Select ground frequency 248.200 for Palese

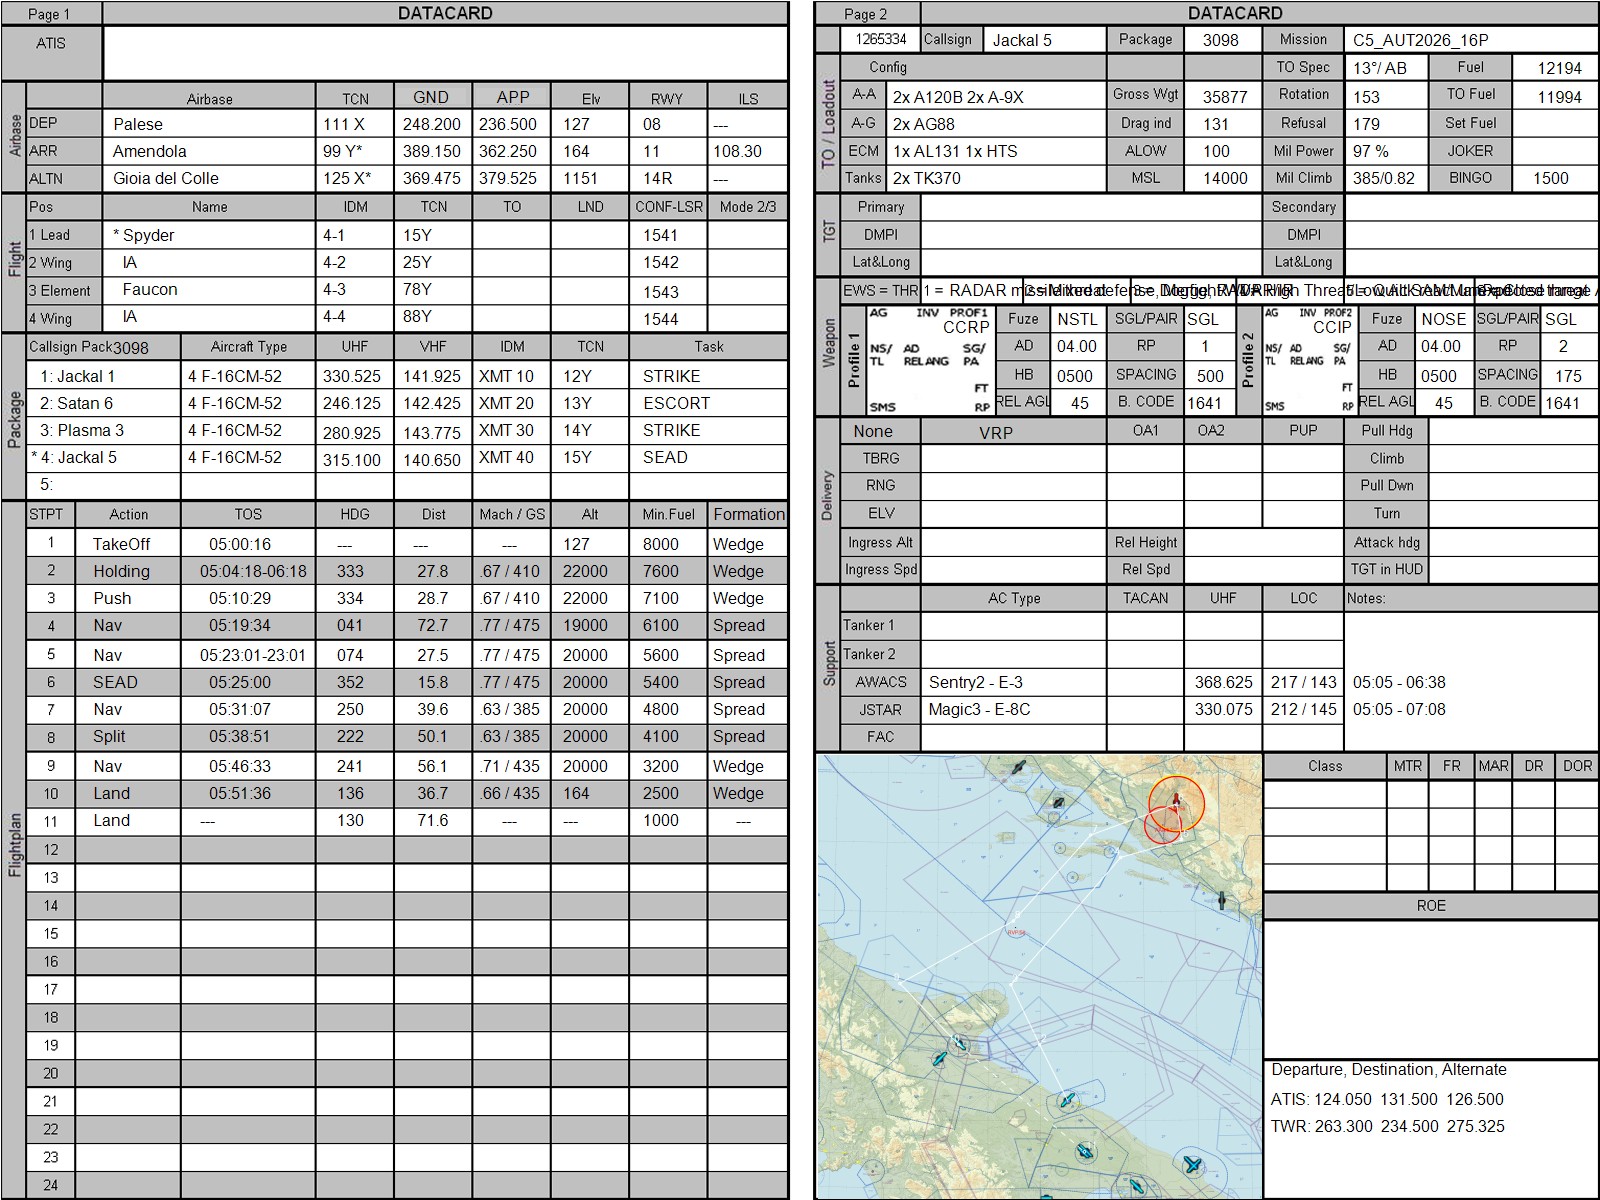click(432, 124)
